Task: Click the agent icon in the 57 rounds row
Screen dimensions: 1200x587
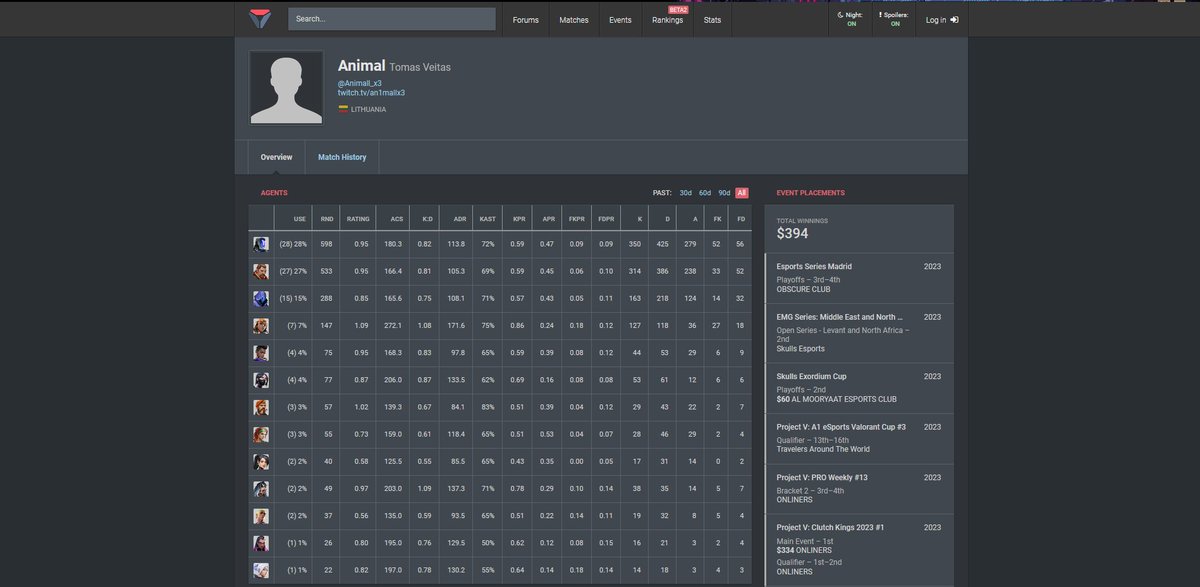Action: pos(261,407)
